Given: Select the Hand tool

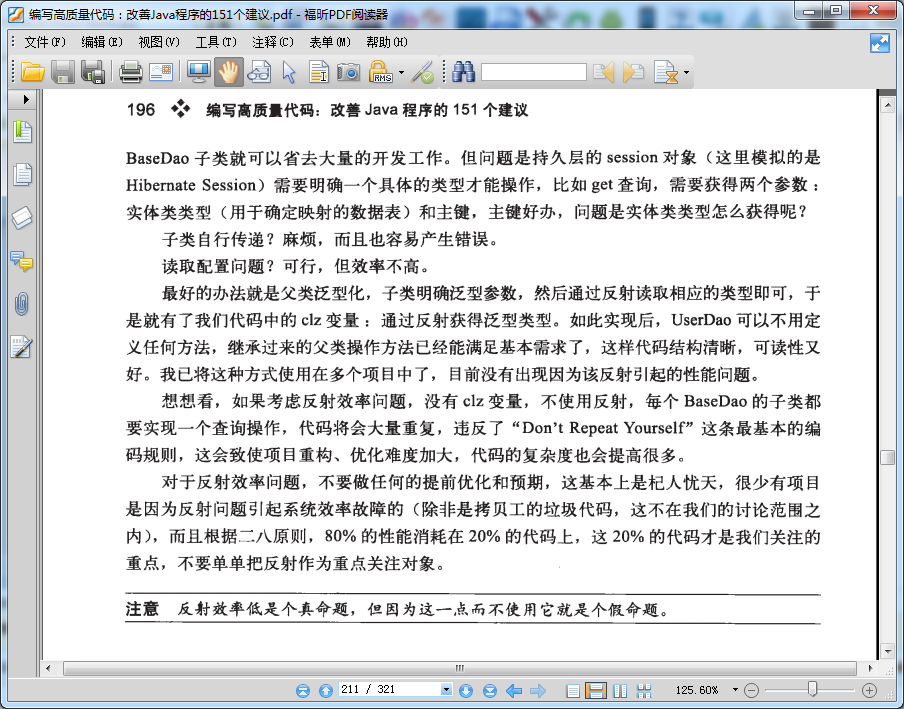Looking at the screenshot, I should pos(228,73).
